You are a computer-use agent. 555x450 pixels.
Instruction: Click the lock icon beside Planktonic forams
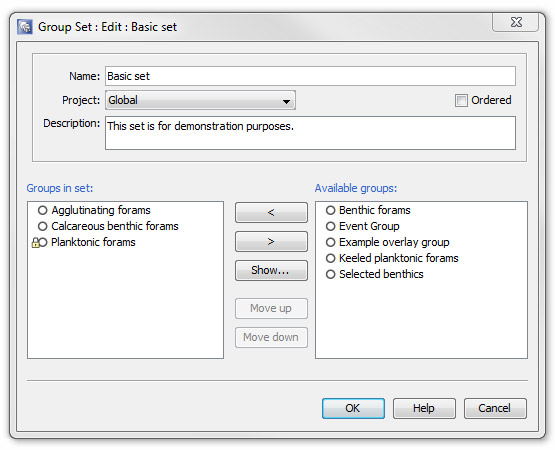click(35, 243)
